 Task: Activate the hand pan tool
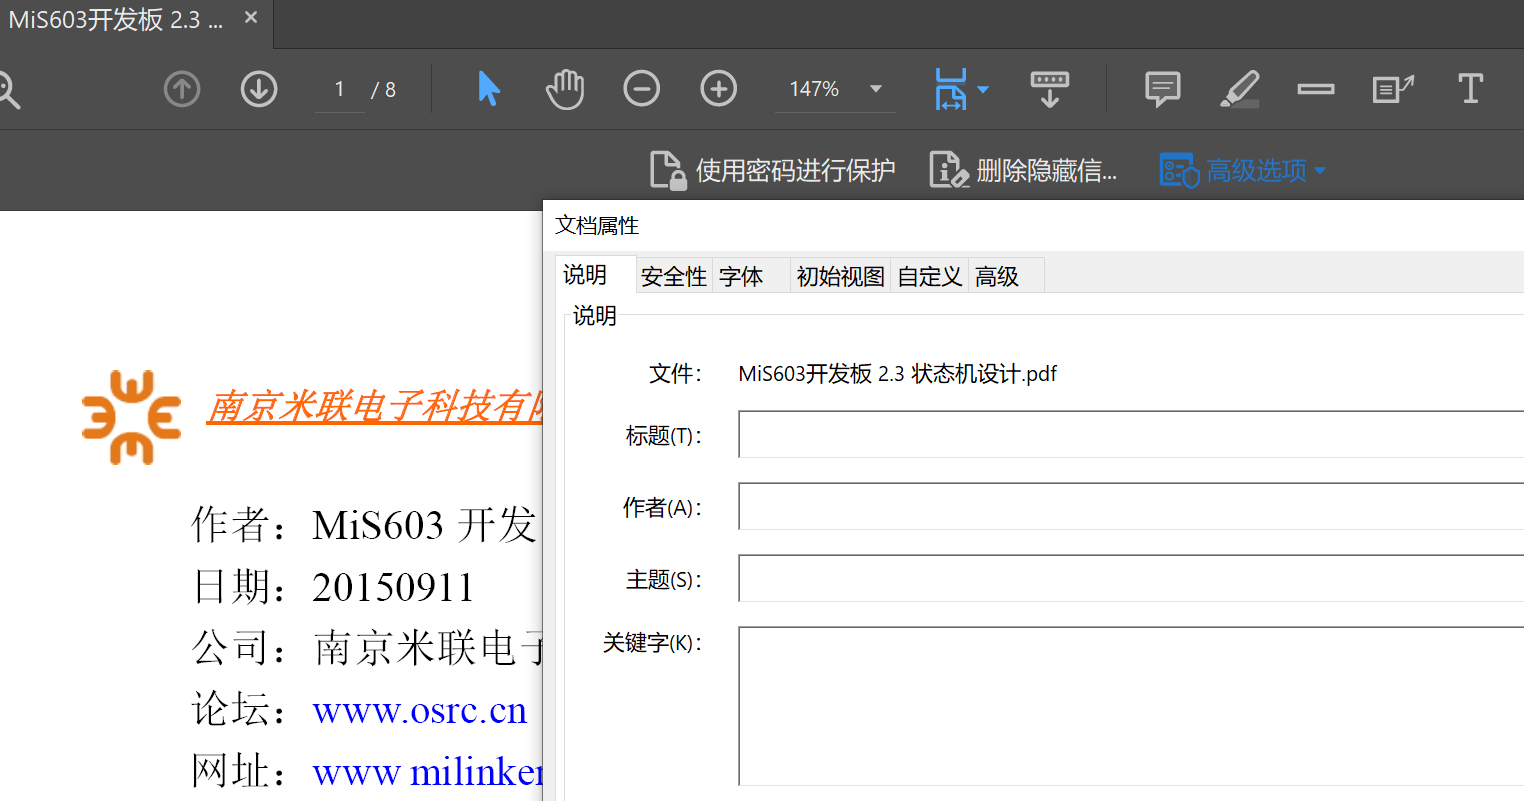(565, 89)
